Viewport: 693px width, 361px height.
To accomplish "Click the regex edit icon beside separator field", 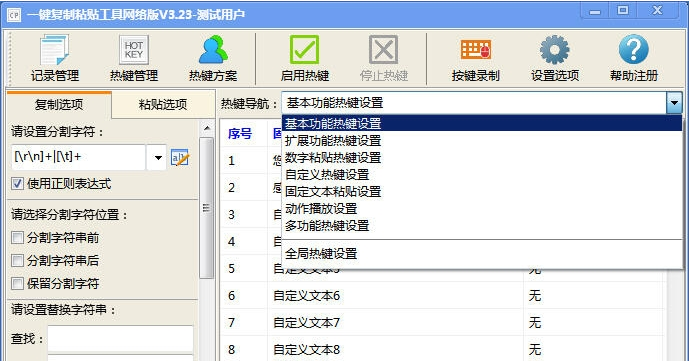I will tap(180, 157).
